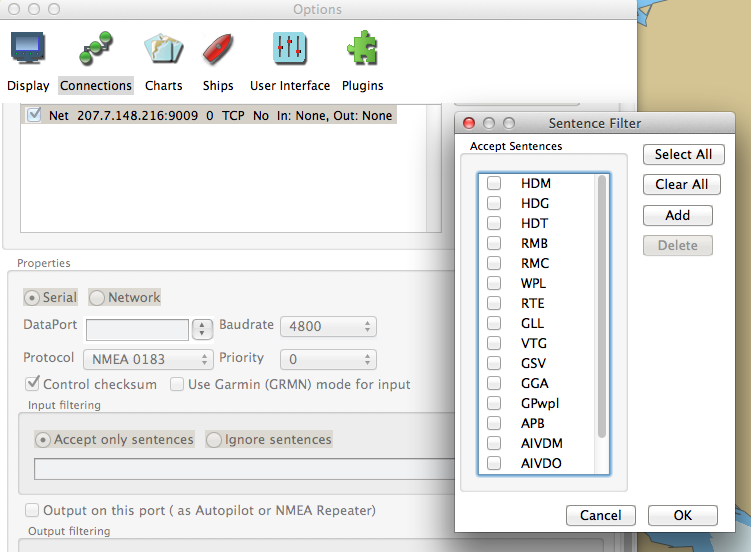Open the Ships settings icon
This screenshot has width=751, height=552.
pos(217,48)
